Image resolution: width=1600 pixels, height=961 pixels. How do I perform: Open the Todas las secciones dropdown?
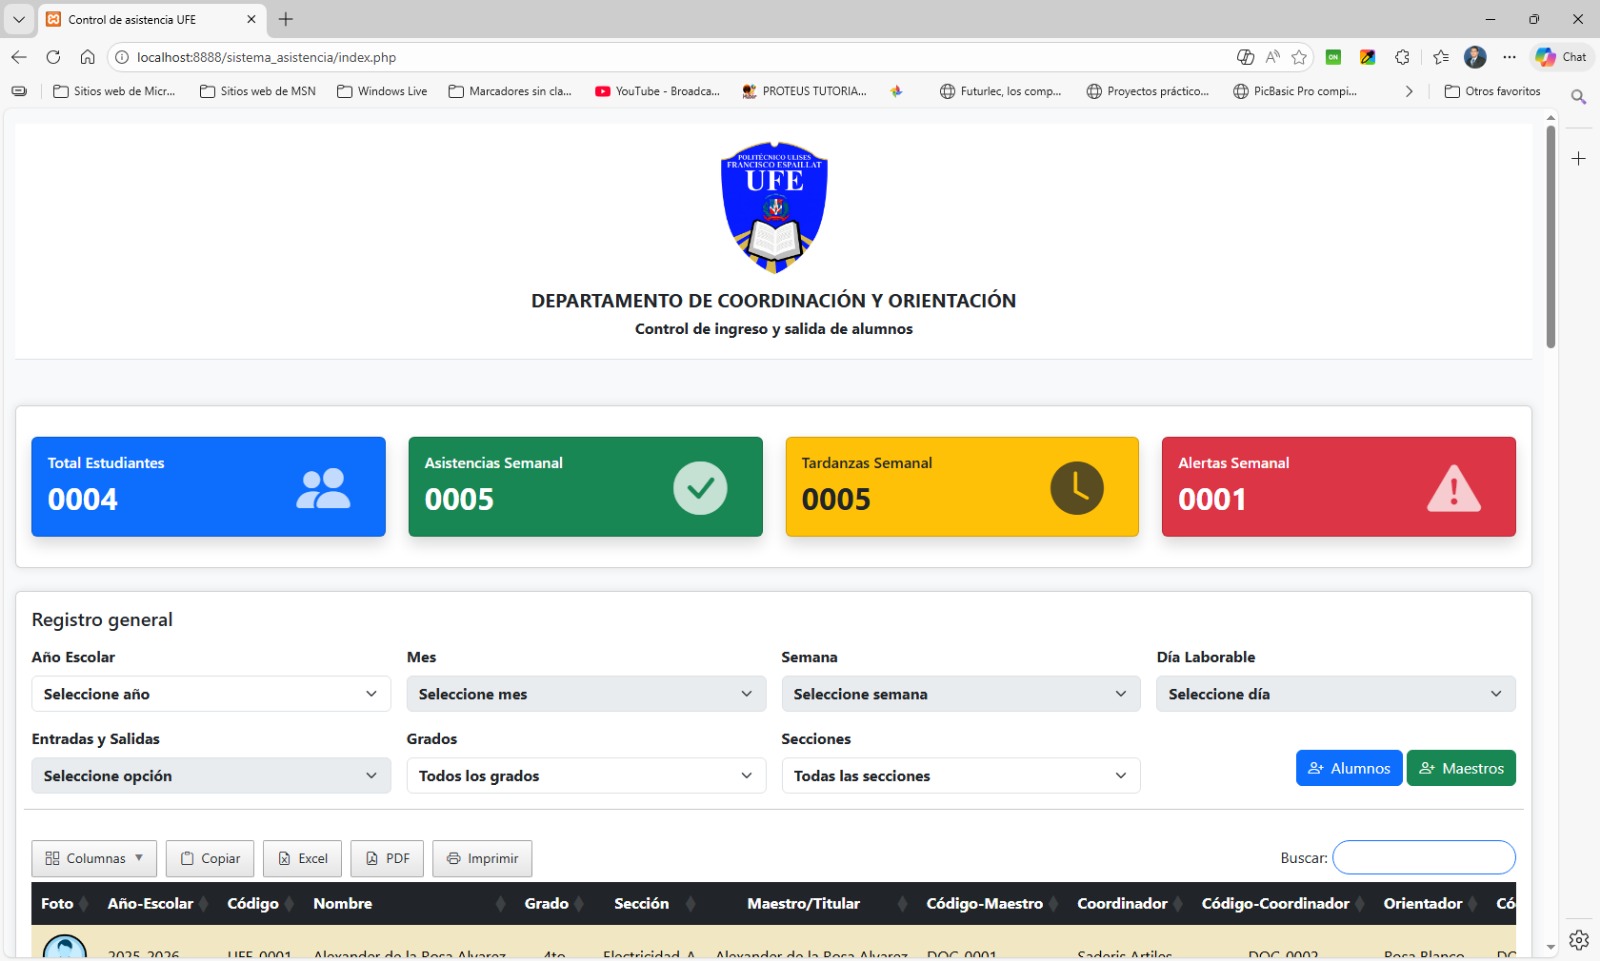[x=960, y=776]
